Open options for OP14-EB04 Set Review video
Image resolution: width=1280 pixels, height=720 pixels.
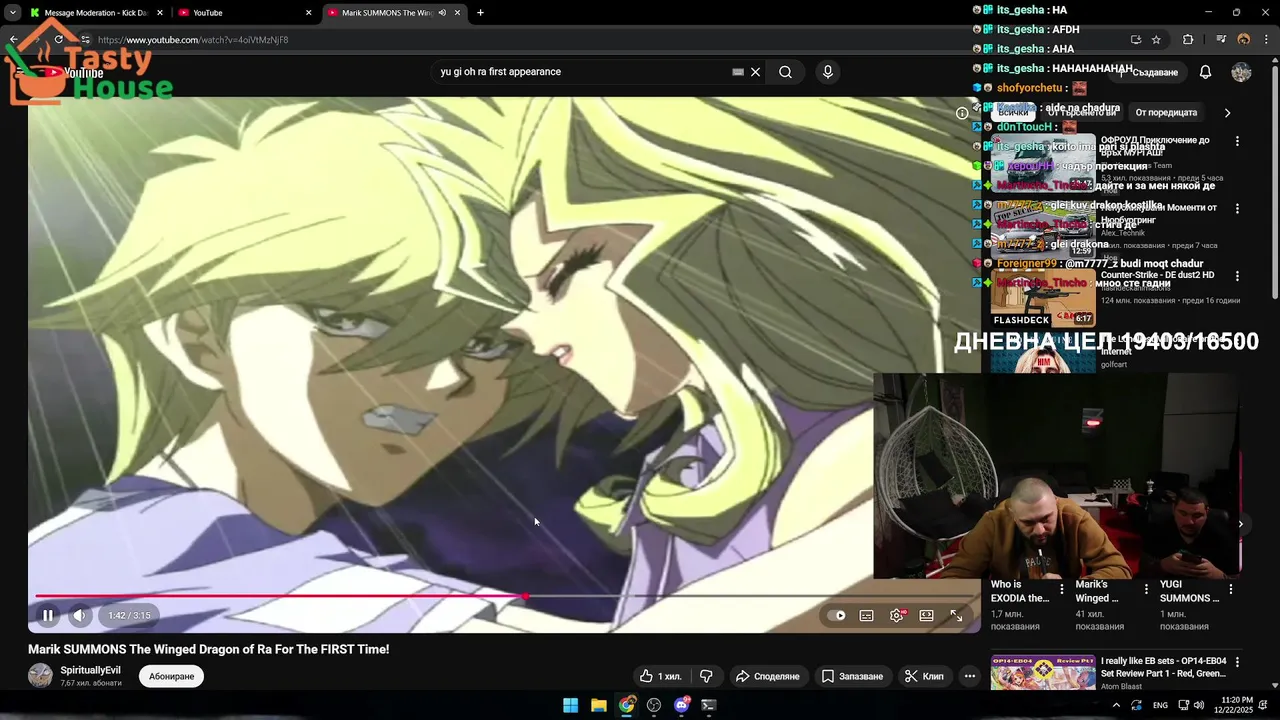[1237, 663]
